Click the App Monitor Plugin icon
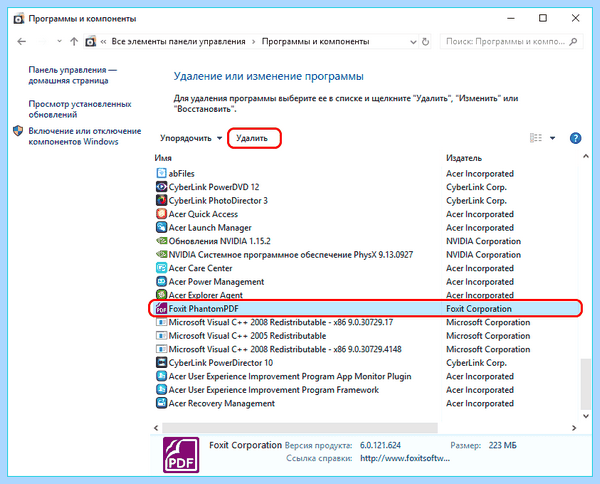 [x=161, y=376]
